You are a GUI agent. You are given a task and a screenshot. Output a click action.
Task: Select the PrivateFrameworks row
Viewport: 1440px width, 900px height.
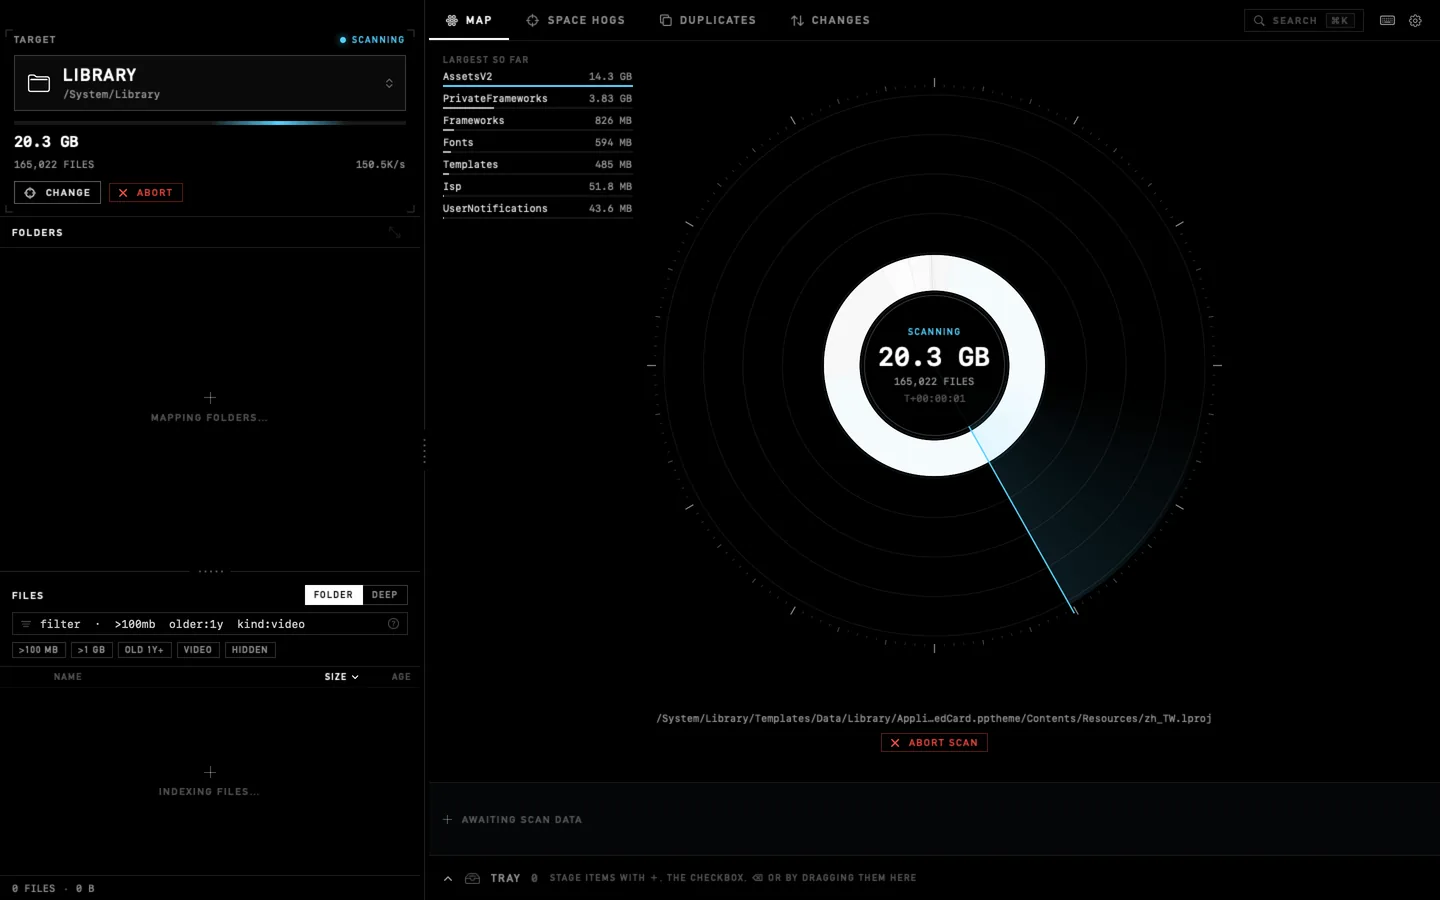(537, 99)
